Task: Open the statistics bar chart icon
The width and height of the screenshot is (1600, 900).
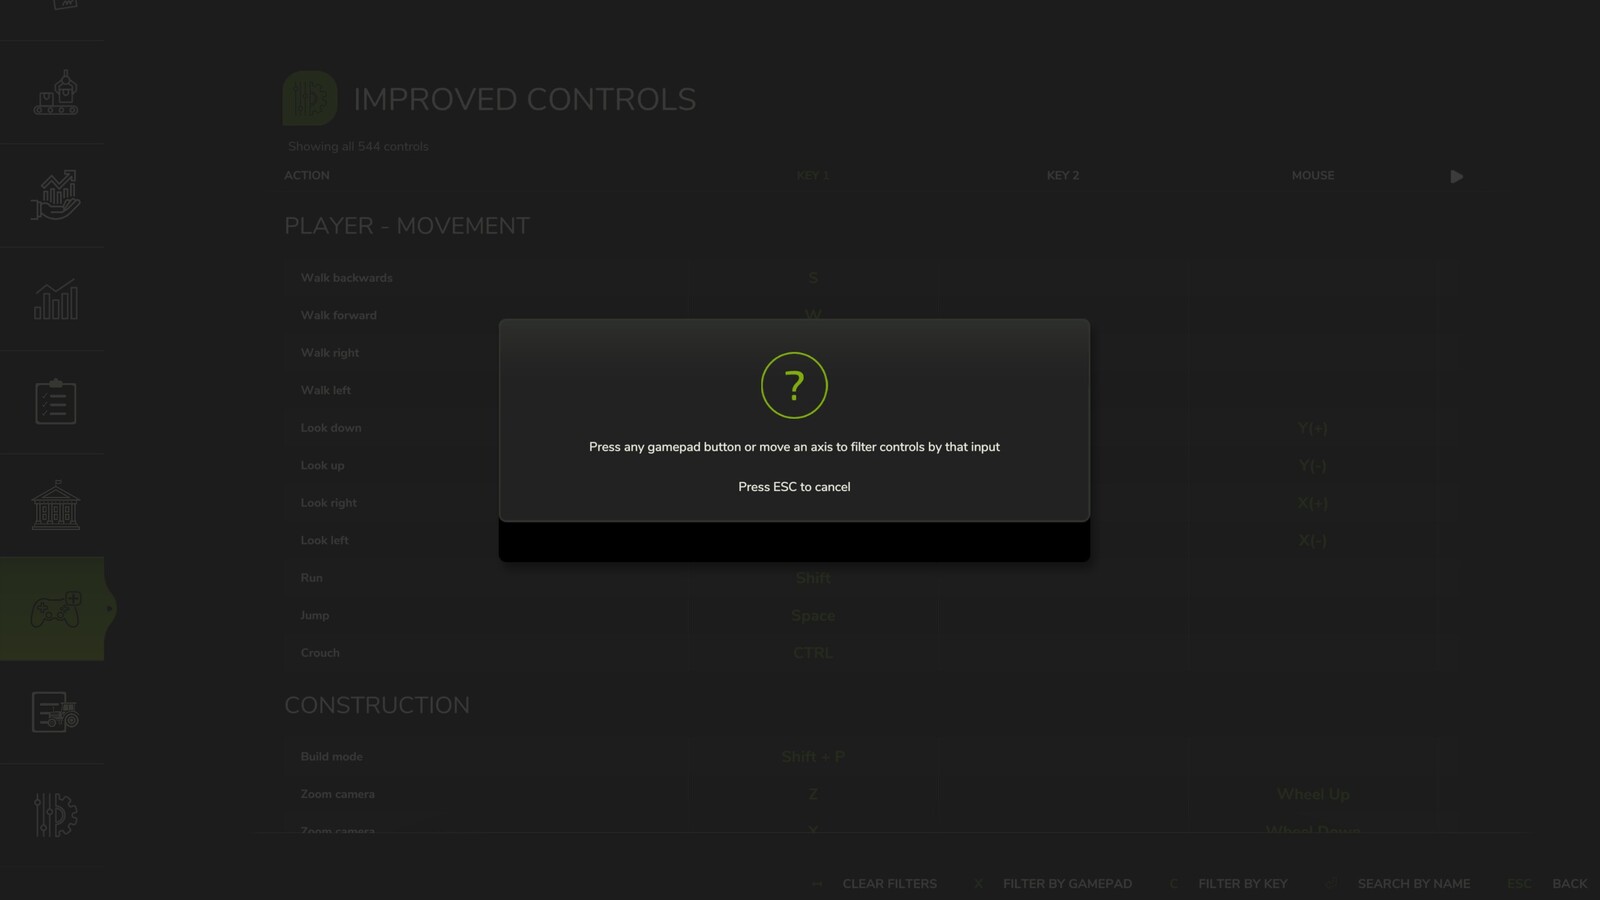Action: pyautogui.click(x=55, y=299)
